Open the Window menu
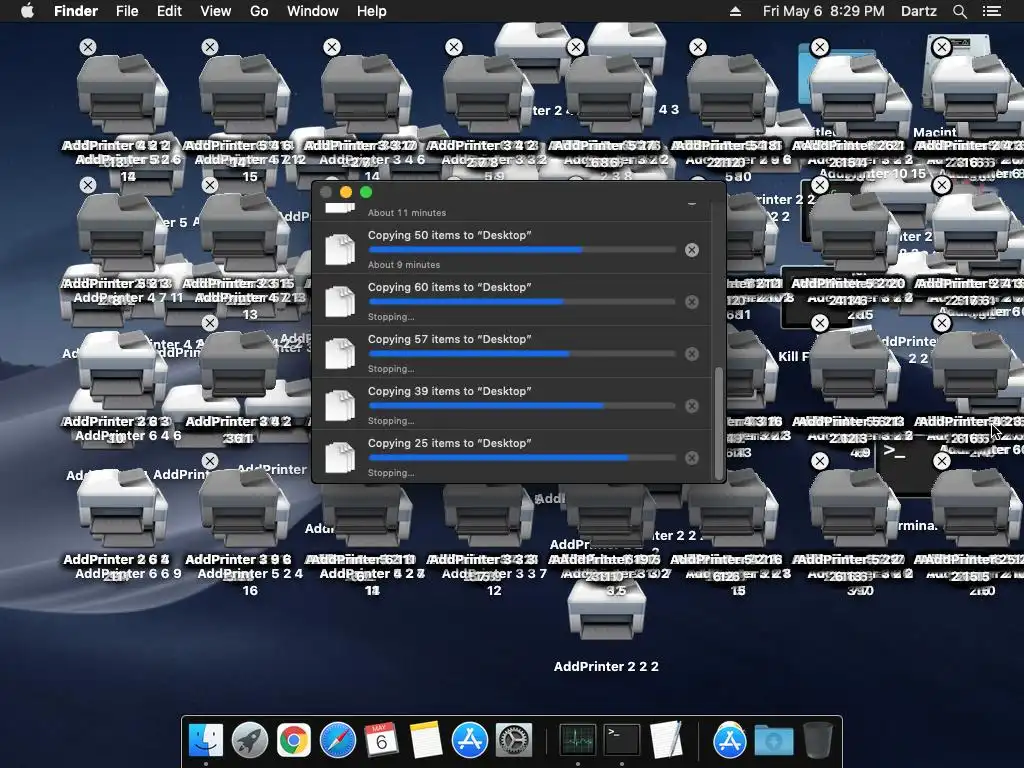Image resolution: width=1024 pixels, height=768 pixels. click(313, 11)
